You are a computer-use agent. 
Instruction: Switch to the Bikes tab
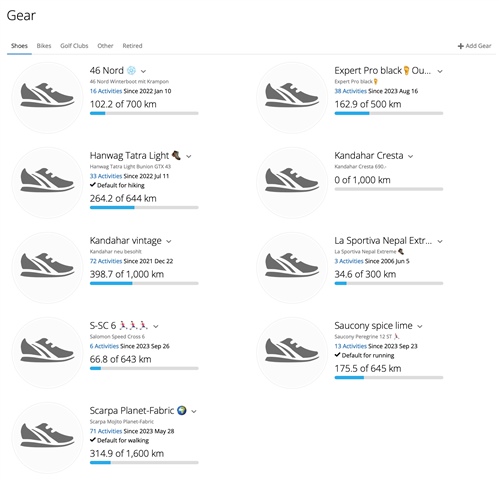(x=44, y=46)
